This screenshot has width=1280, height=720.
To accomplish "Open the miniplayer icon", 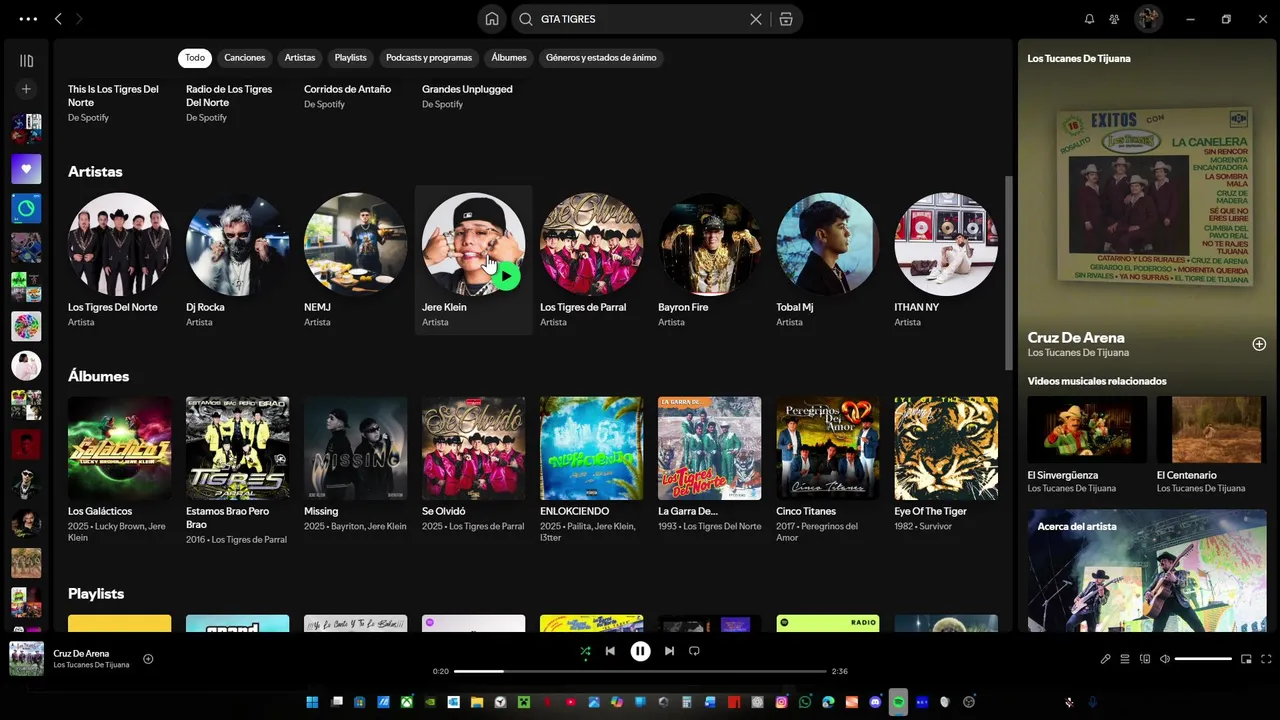I will 1246,659.
